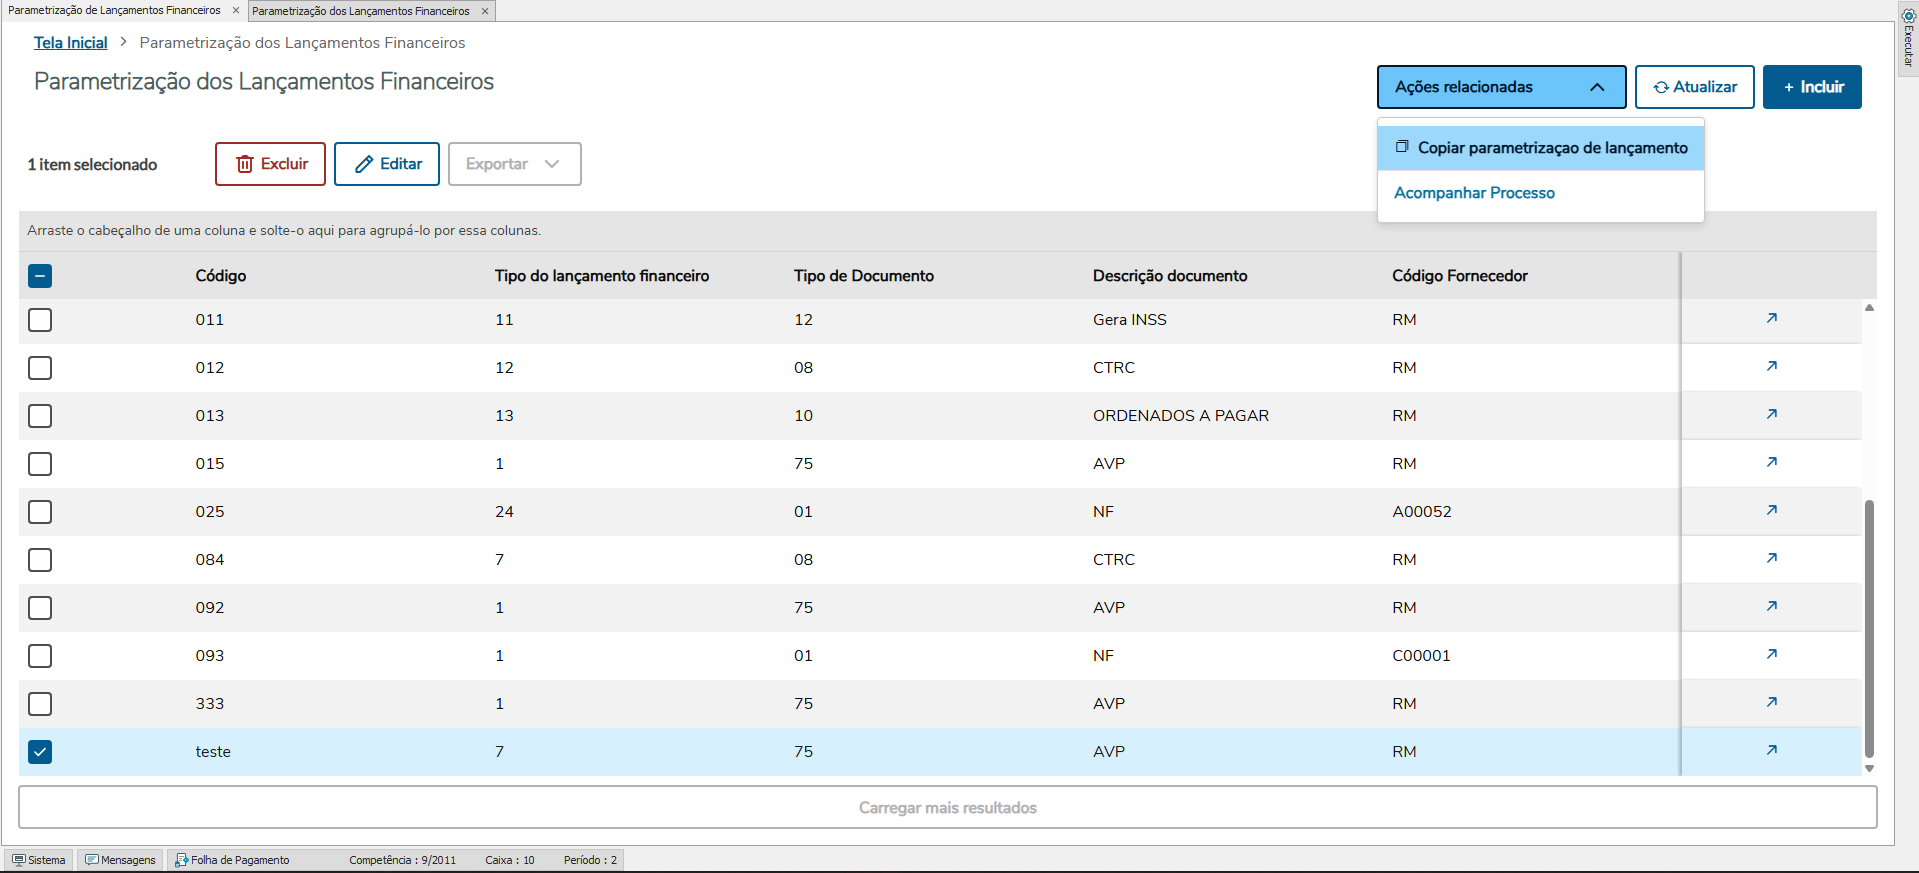The height and width of the screenshot is (873, 1919).
Task: Check the box for row 011
Action: coord(40,320)
